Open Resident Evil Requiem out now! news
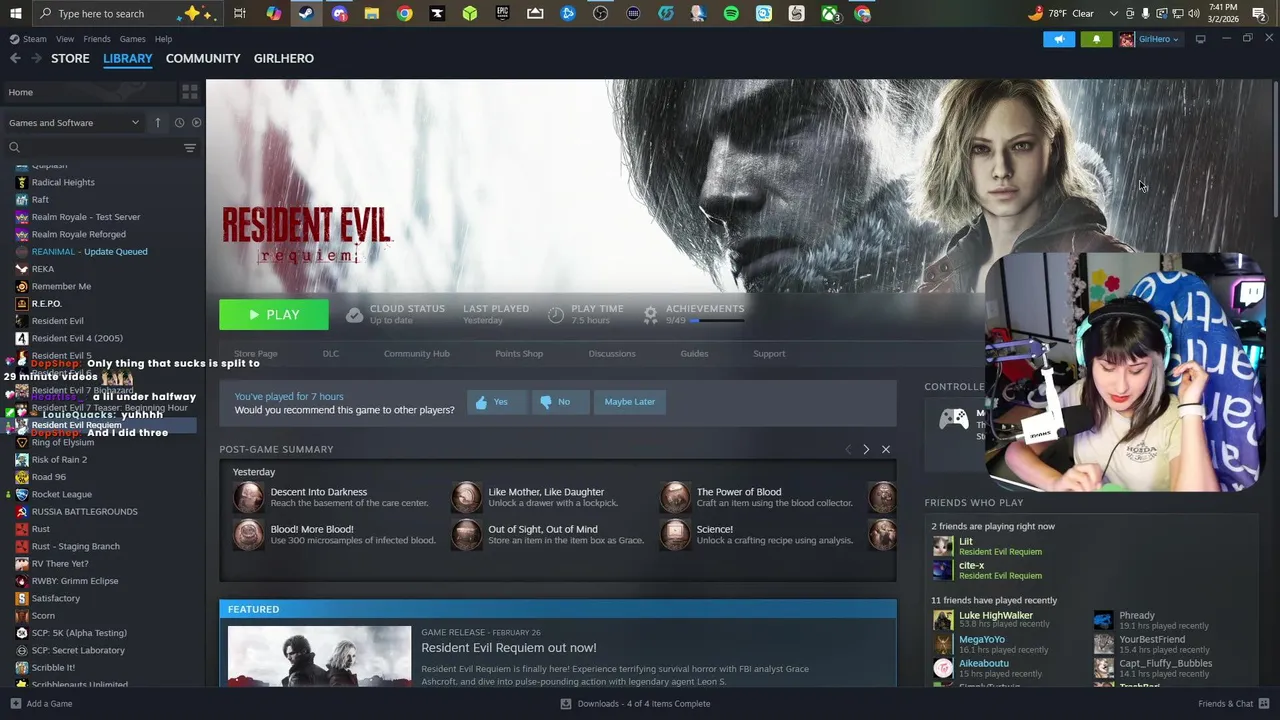 [x=509, y=648]
